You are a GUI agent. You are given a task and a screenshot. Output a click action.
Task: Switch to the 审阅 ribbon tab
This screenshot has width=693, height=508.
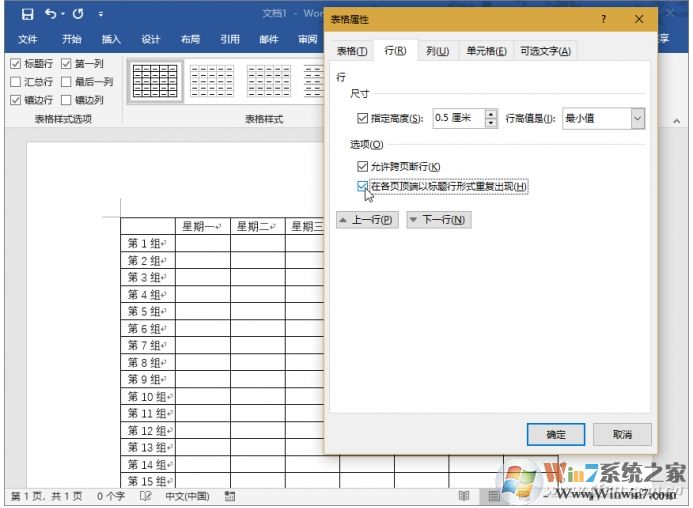tap(308, 39)
